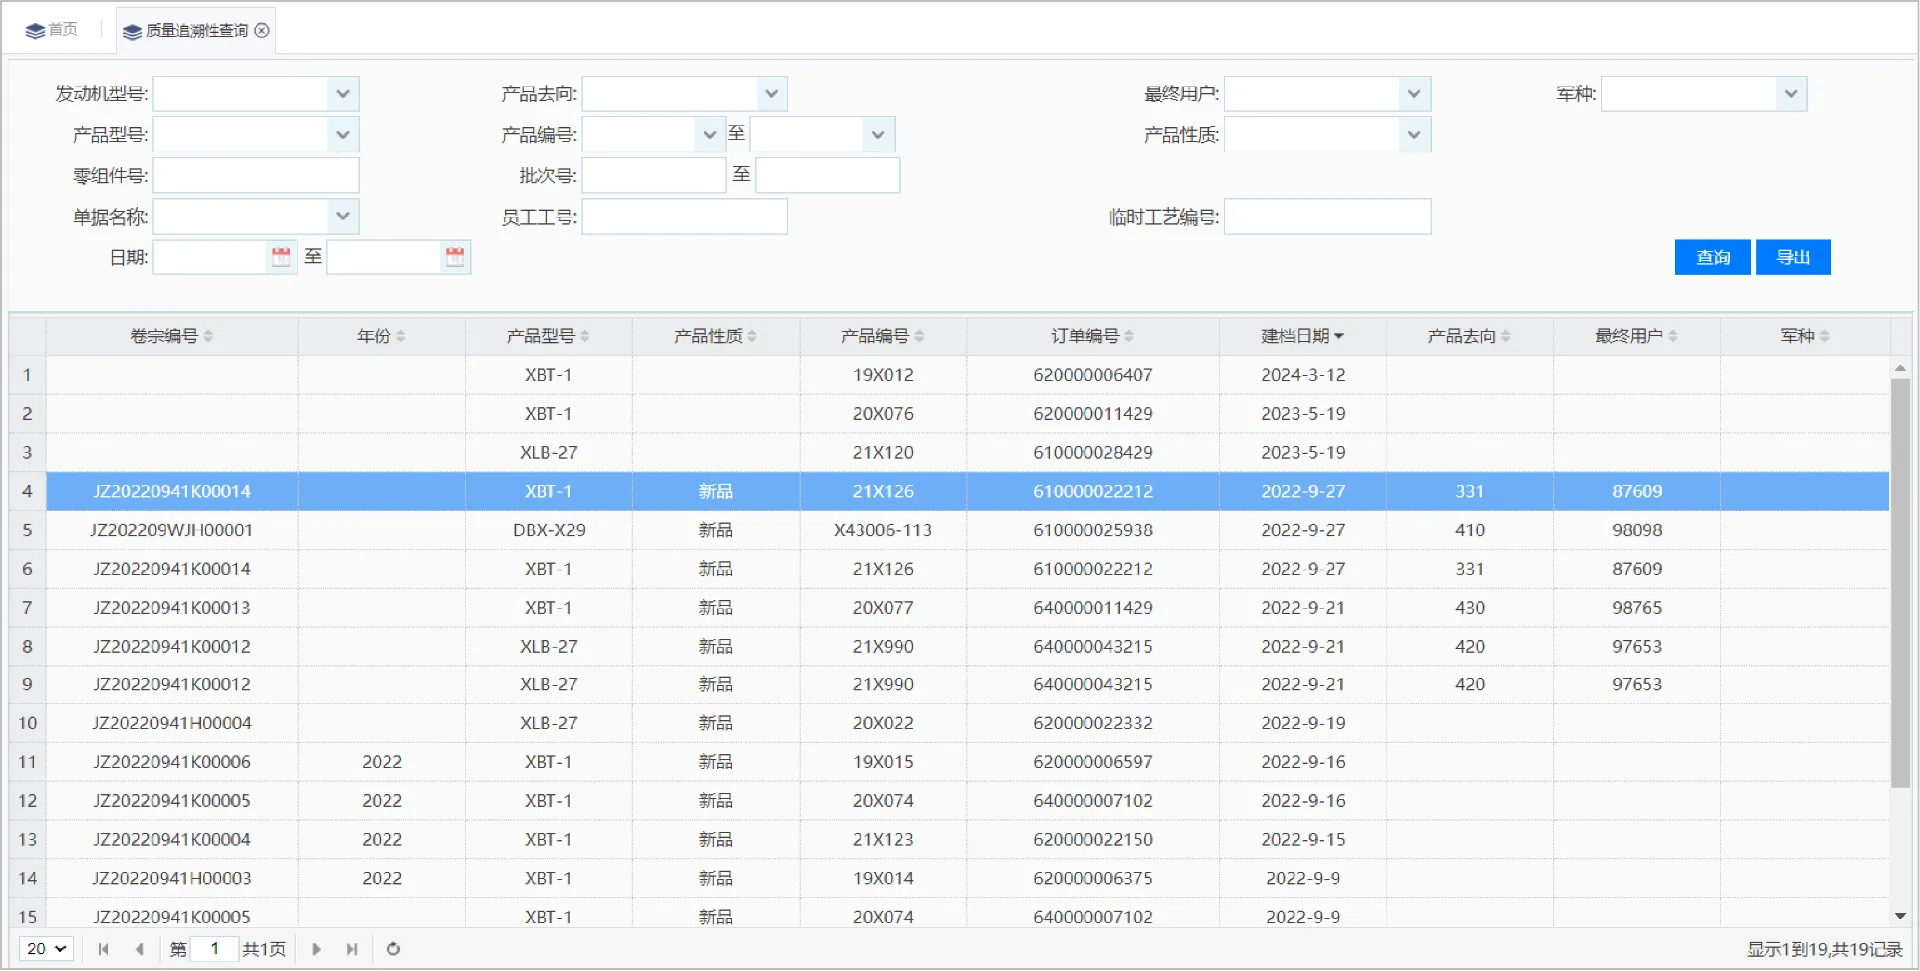The width and height of the screenshot is (1920, 971).
Task: Click final user cell 98765
Action: click(x=1636, y=608)
